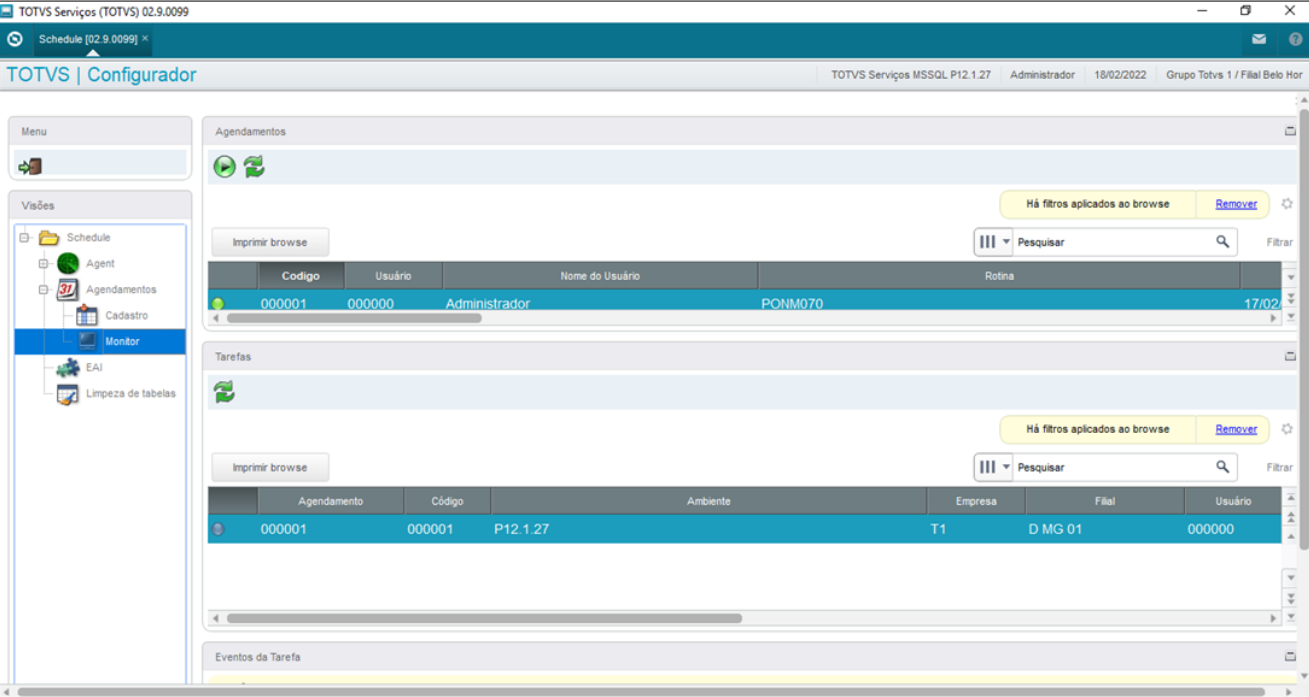Open Limpeza de tabelas tree item
1309x697 pixels.
[131, 394]
